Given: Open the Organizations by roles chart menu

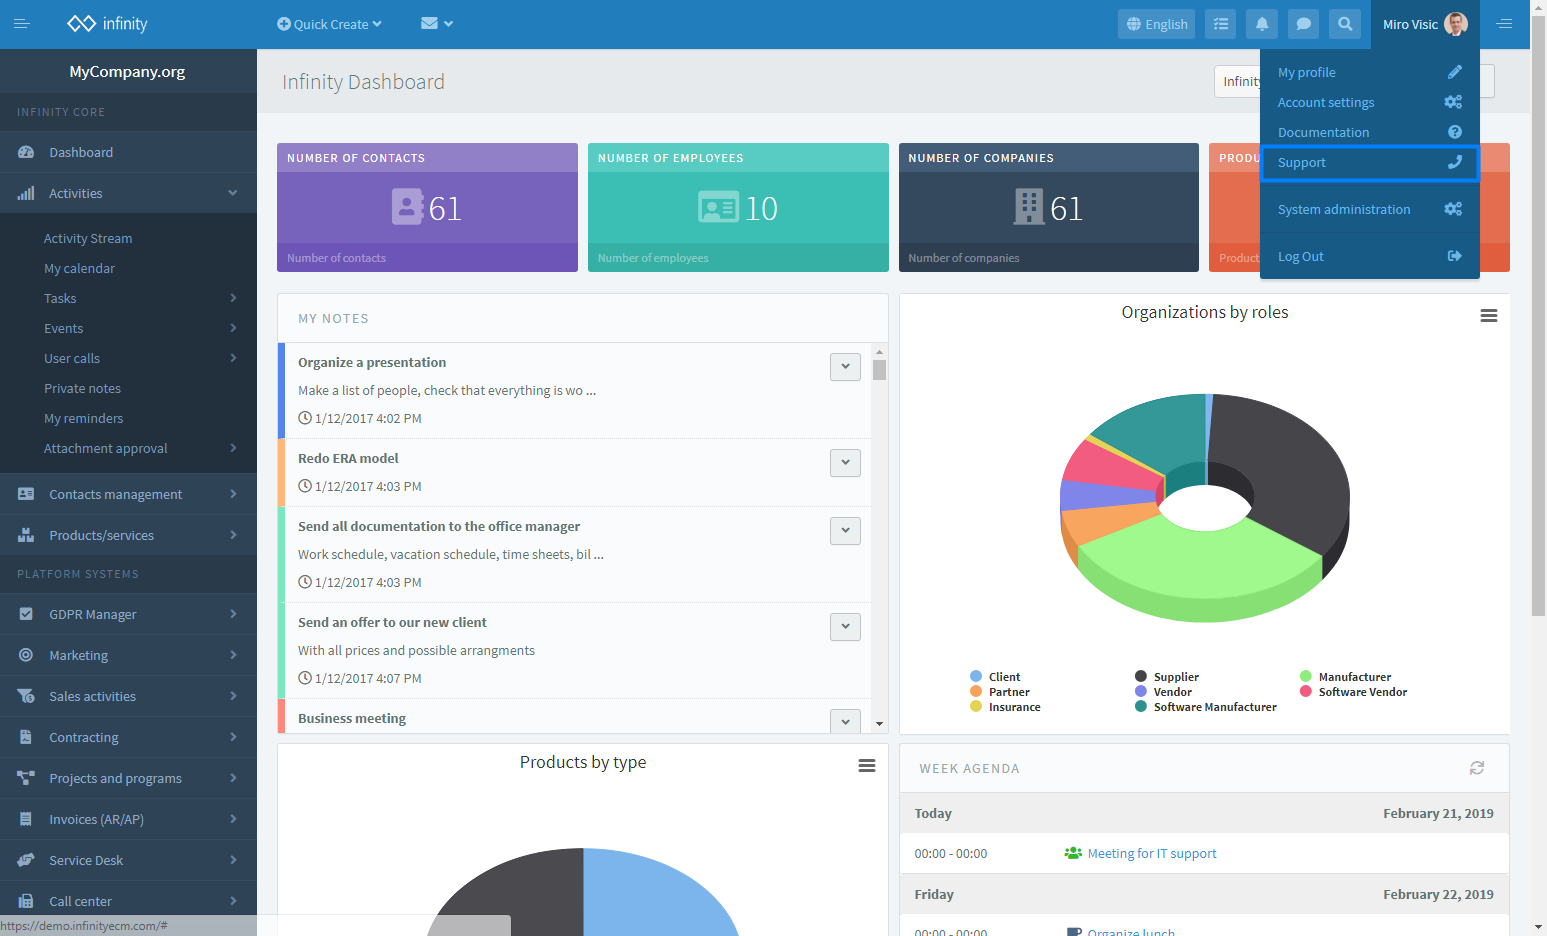Looking at the screenshot, I should (x=1489, y=316).
